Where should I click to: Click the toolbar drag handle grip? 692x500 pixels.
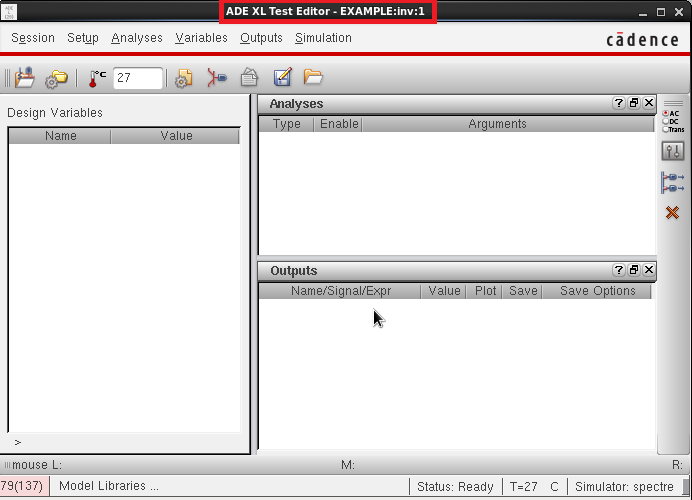coord(7,78)
